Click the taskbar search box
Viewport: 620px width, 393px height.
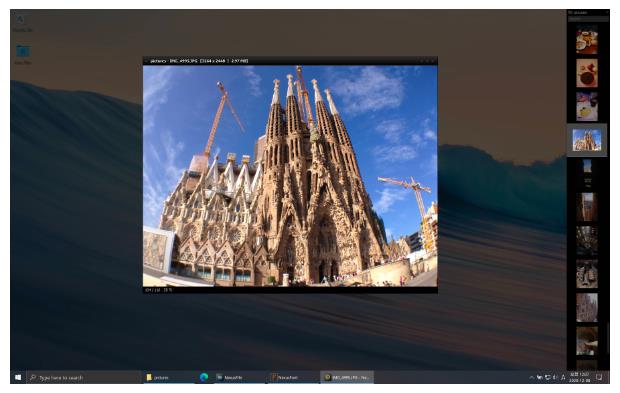point(83,377)
